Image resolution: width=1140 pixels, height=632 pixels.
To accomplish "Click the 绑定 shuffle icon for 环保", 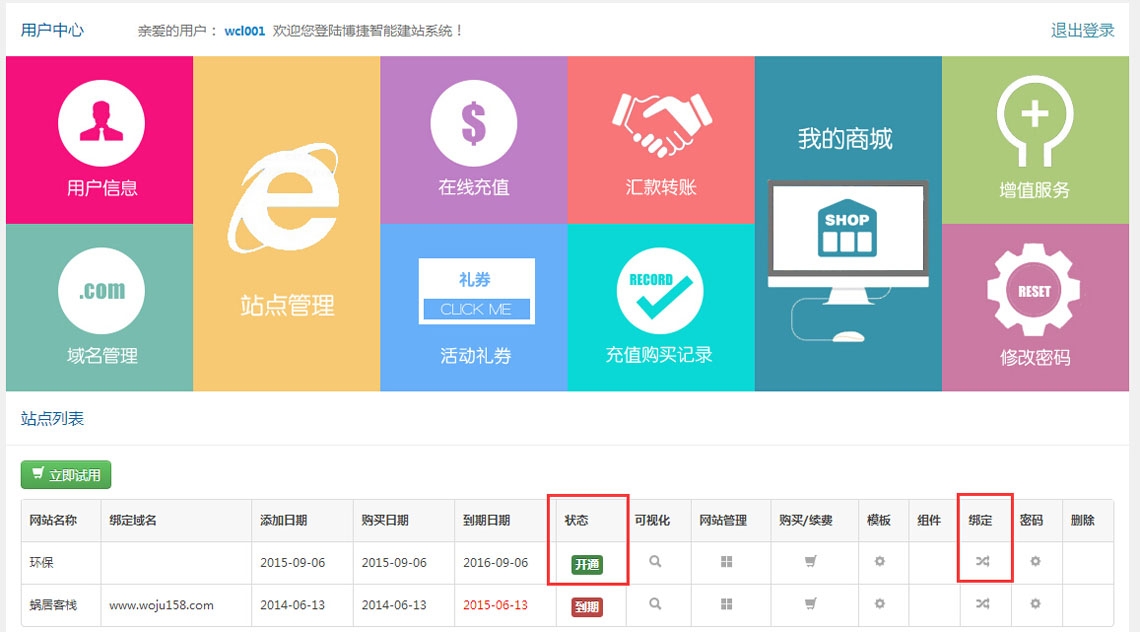I will (x=983, y=562).
